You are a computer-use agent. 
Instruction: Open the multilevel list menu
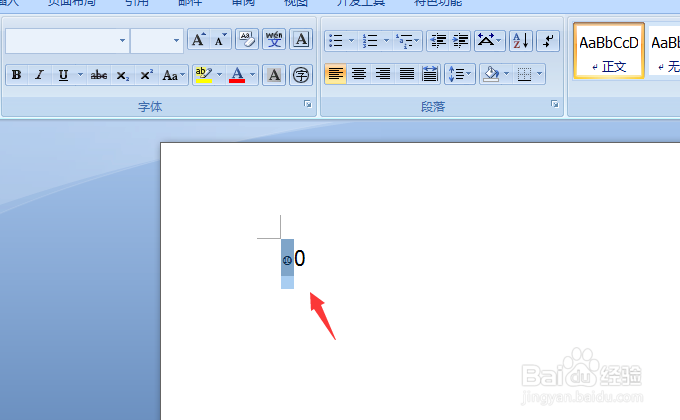(x=408, y=41)
